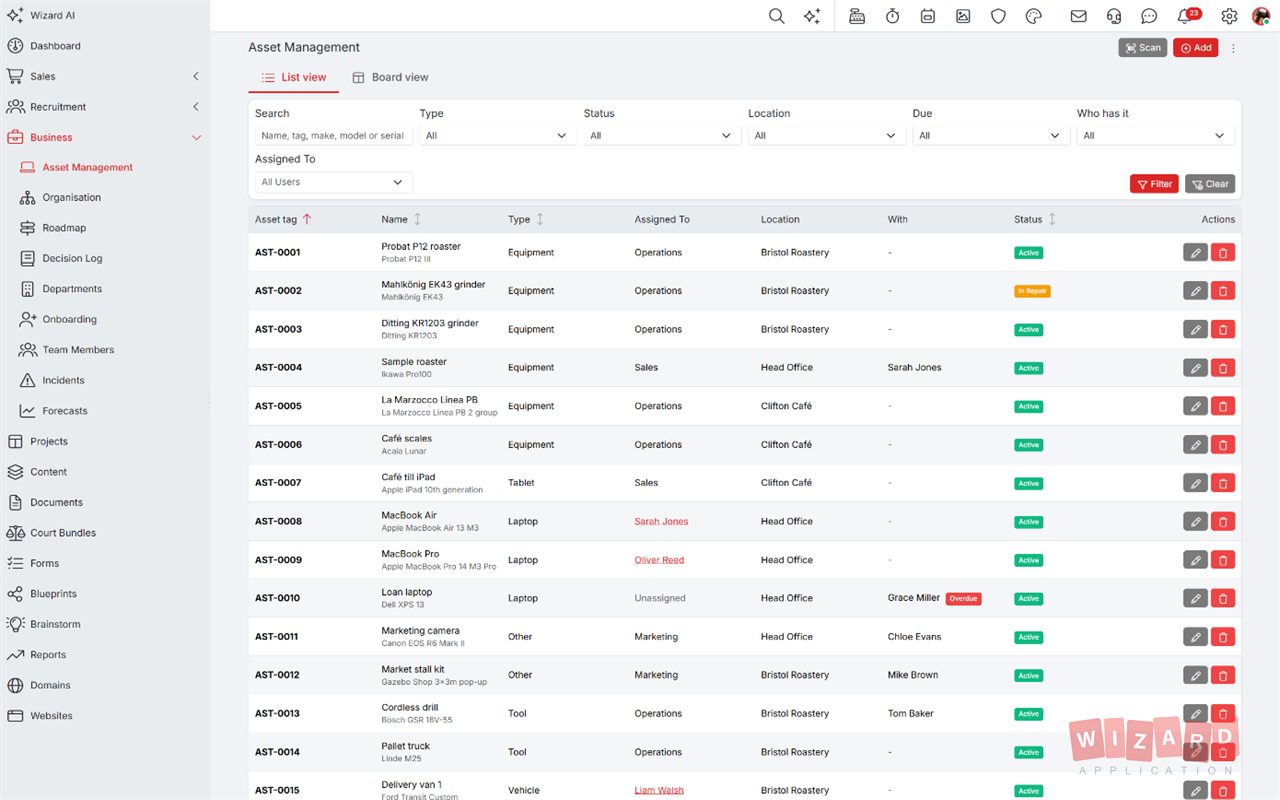
Task: Edit asset AST-0008 with pencil icon
Action: [1195, 522]
